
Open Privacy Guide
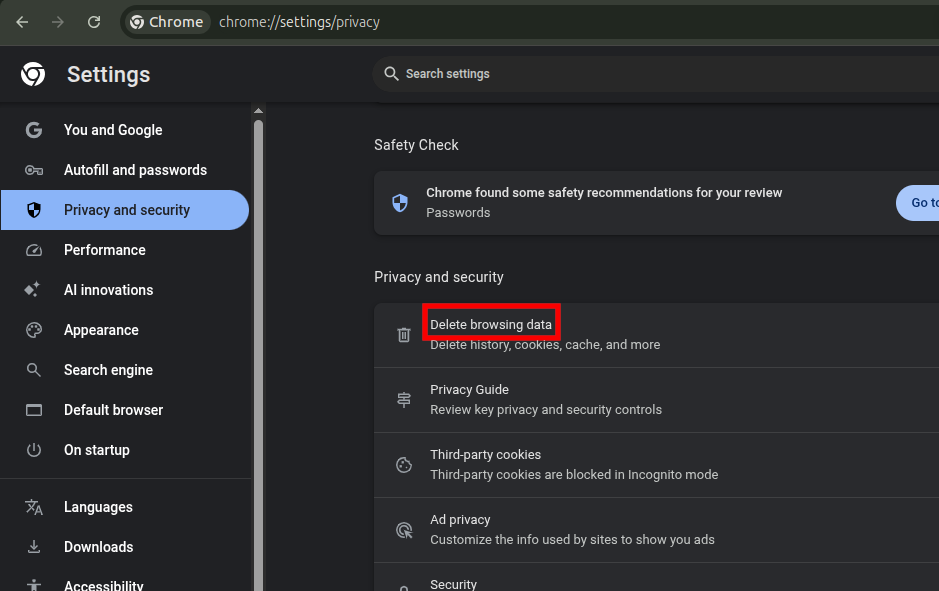tap(656, 400)
